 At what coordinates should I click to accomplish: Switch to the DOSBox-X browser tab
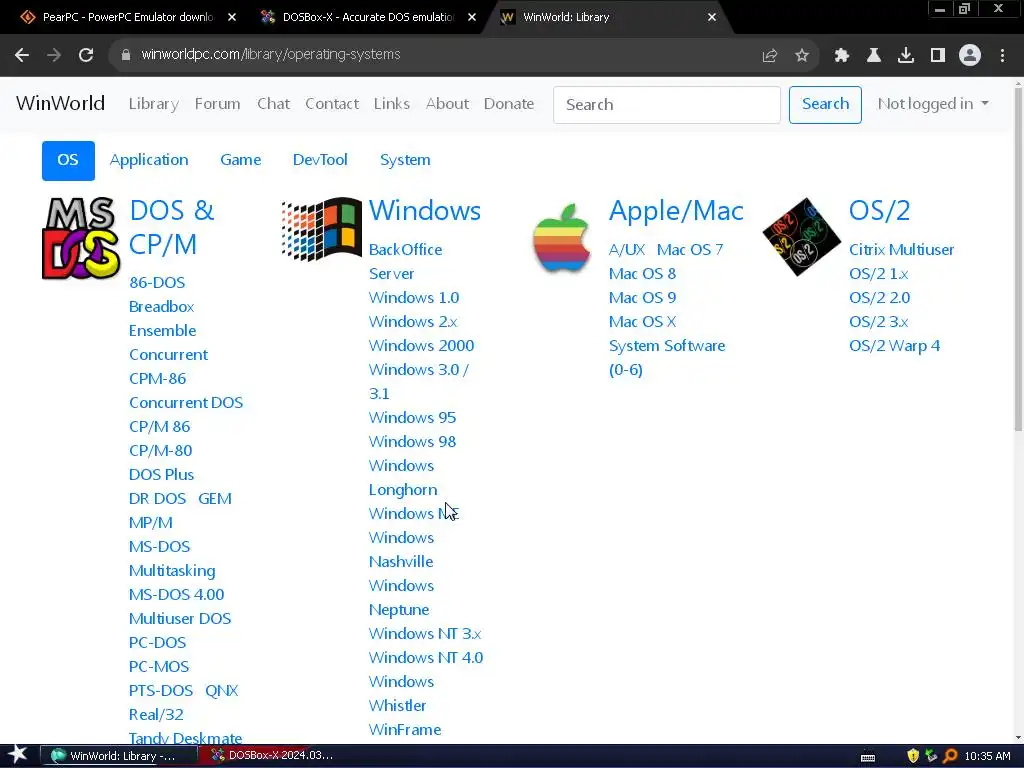(368, 18)
